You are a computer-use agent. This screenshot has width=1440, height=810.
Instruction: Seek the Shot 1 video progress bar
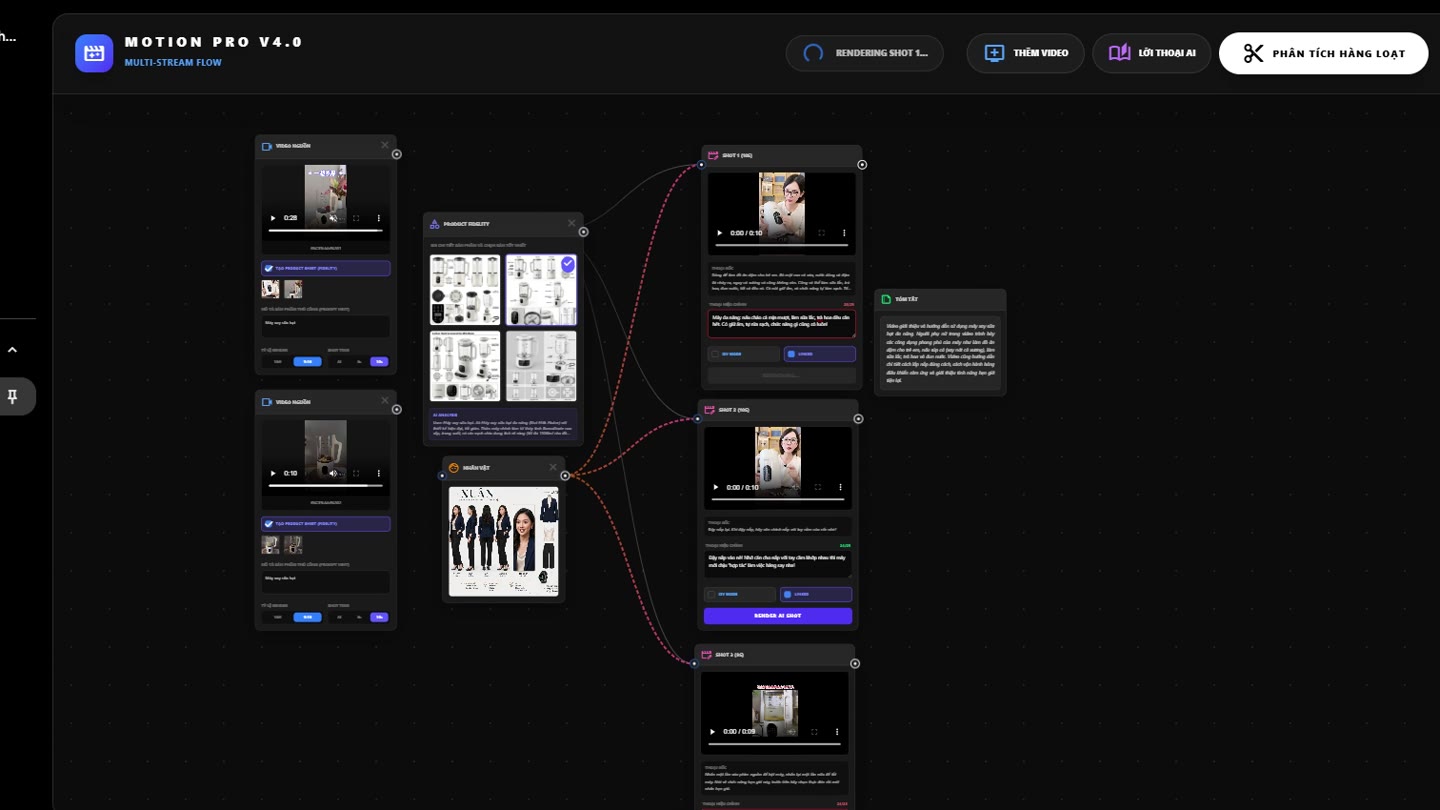click(782, 244)
